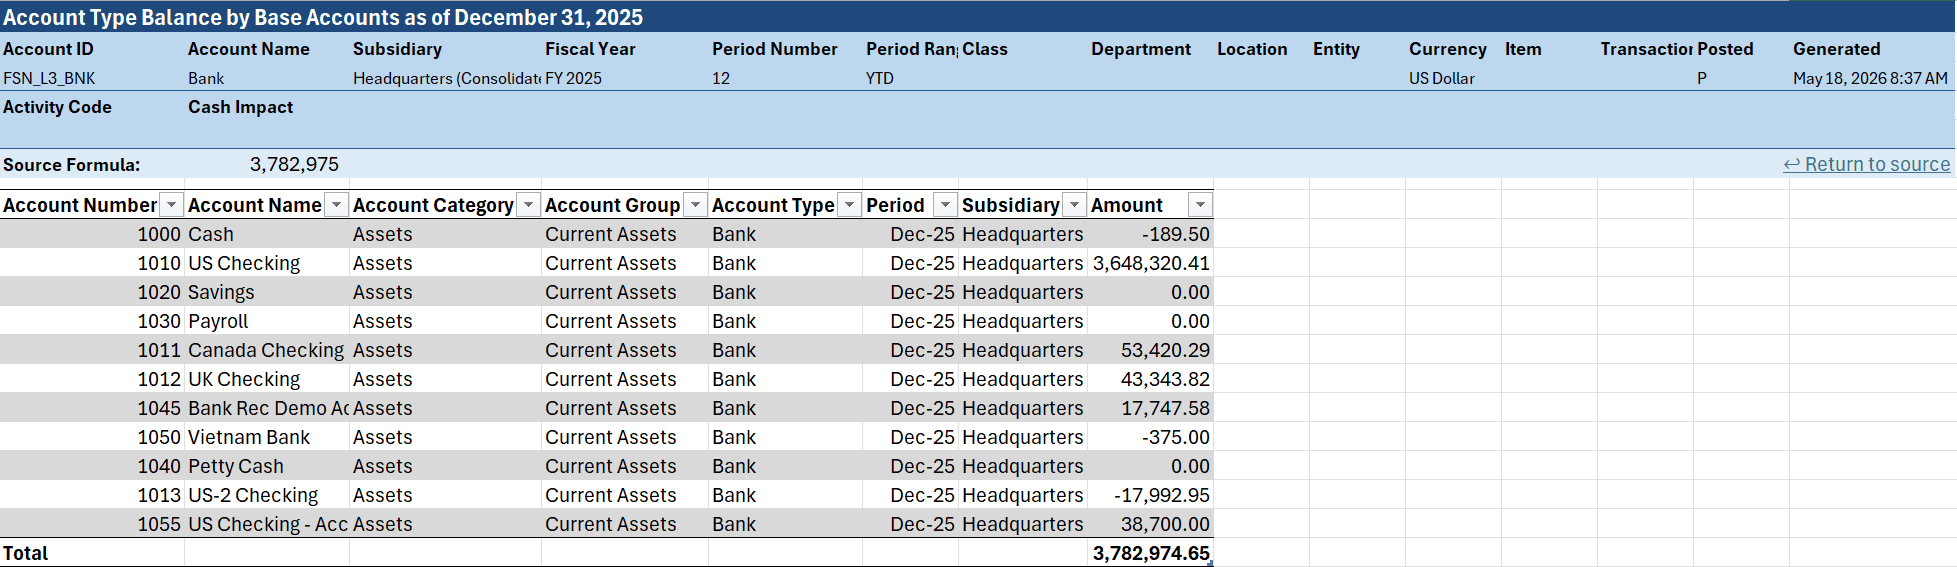
Task: Select the YTD period range cell
Action: click(x=911, y=78)
